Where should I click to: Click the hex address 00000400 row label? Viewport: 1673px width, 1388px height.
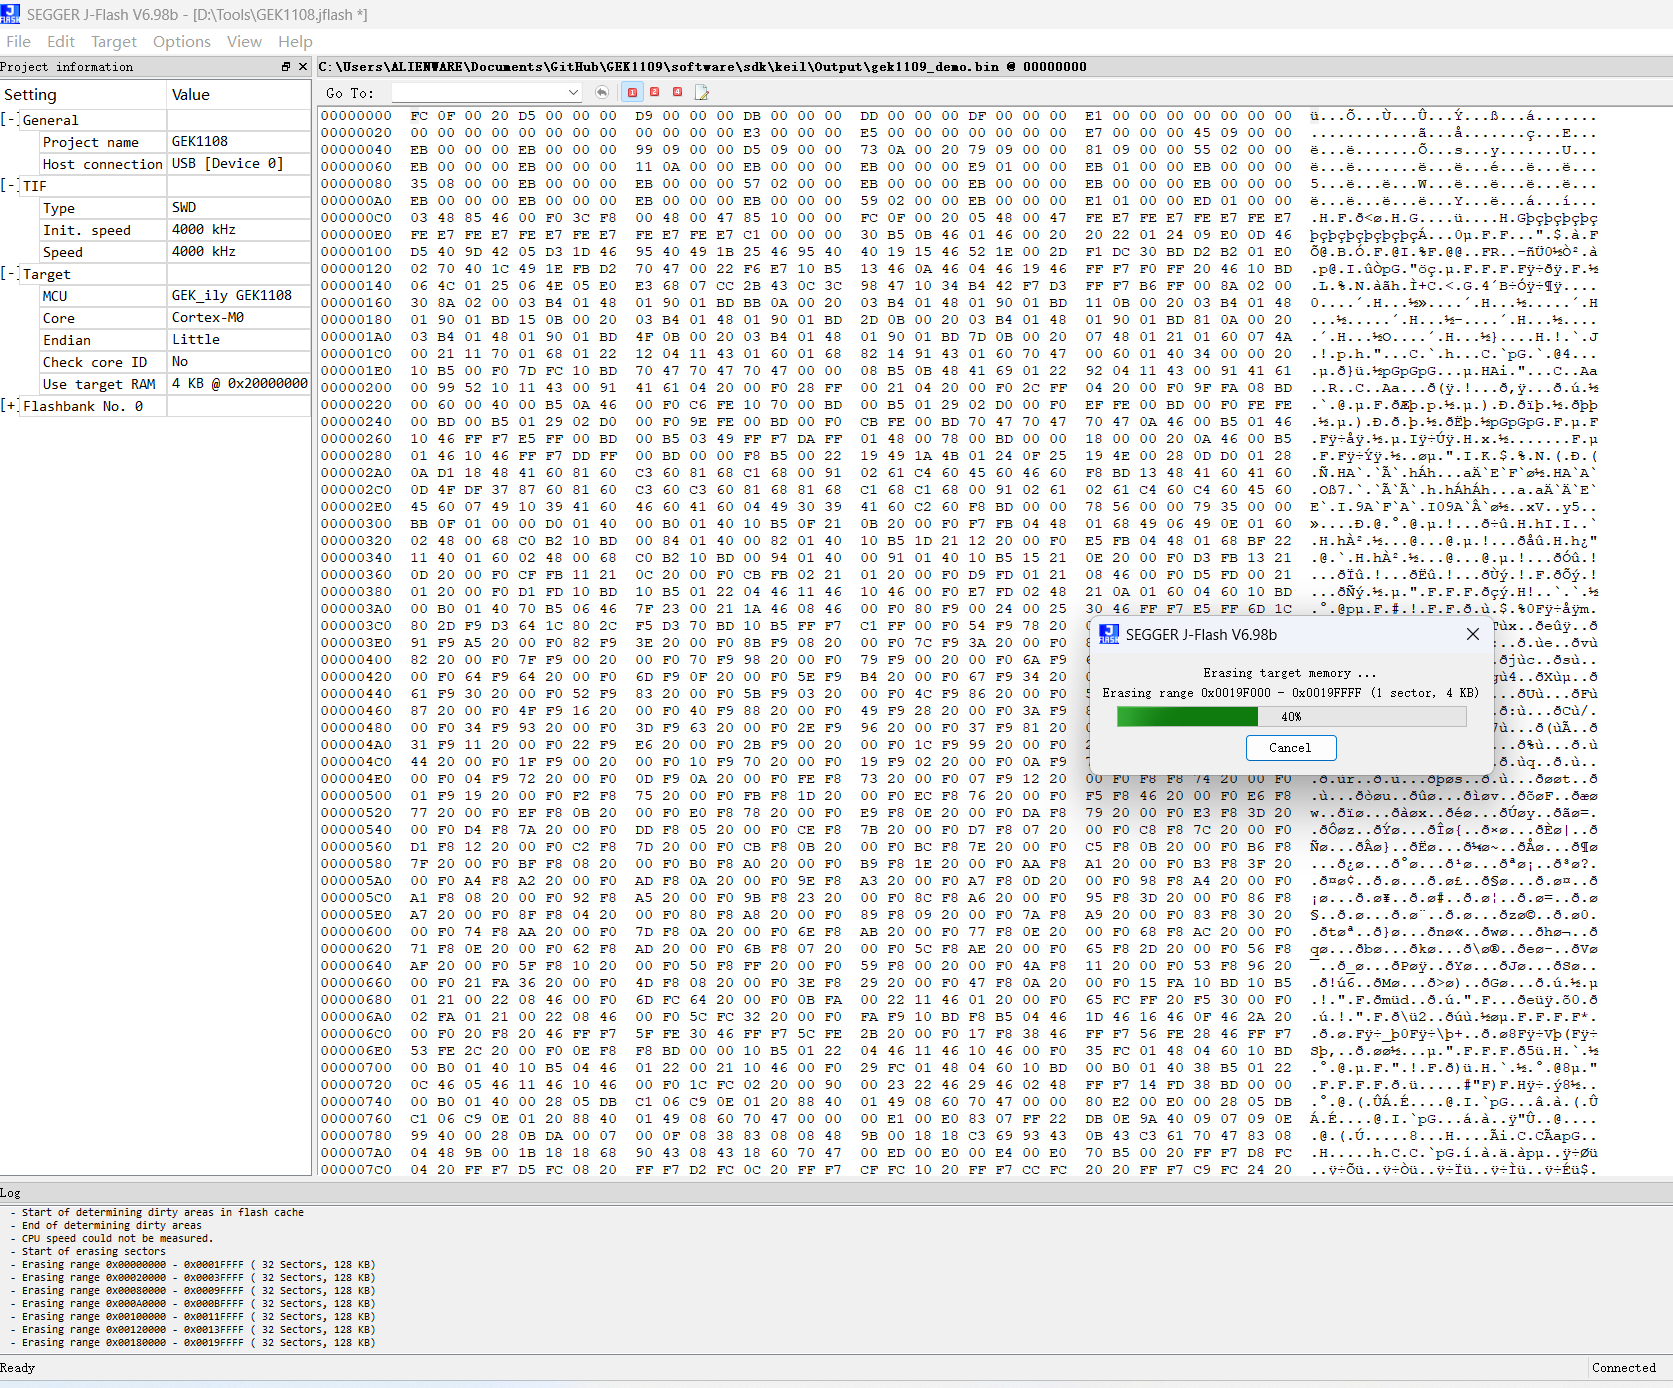point(356,660)
